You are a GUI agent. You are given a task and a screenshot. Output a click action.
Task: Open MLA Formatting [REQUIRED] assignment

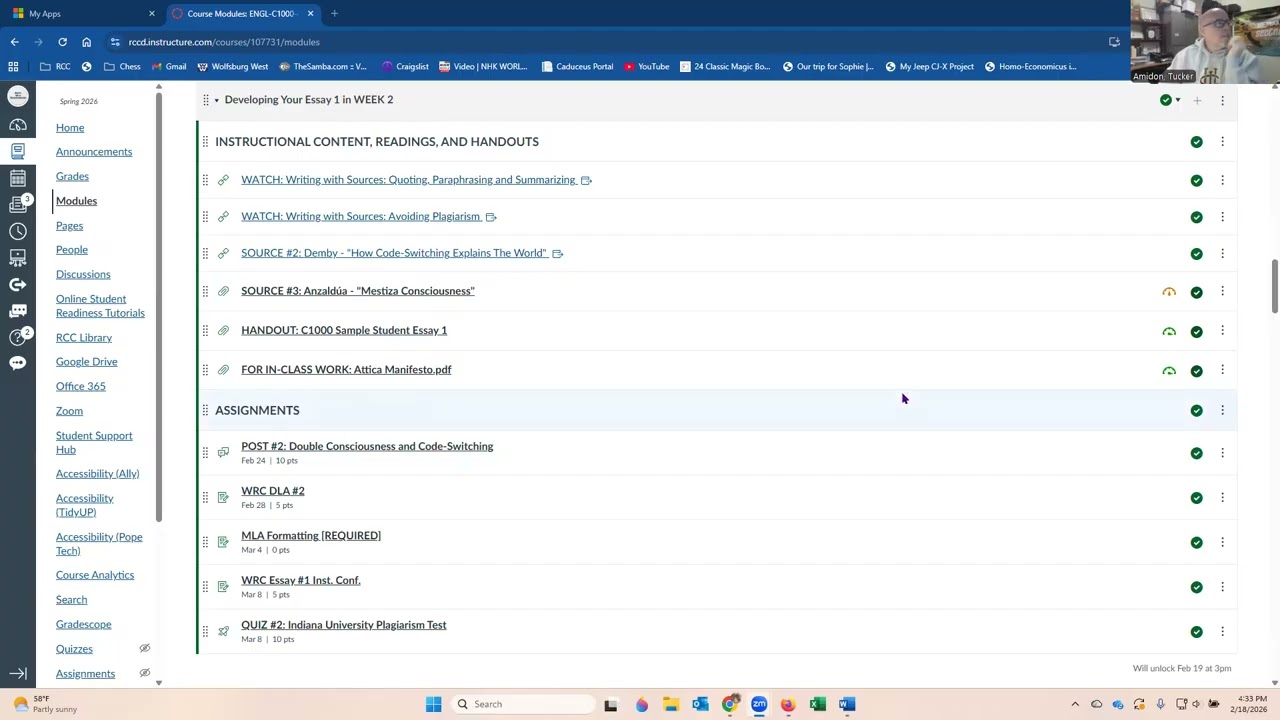tap(311, 536)
